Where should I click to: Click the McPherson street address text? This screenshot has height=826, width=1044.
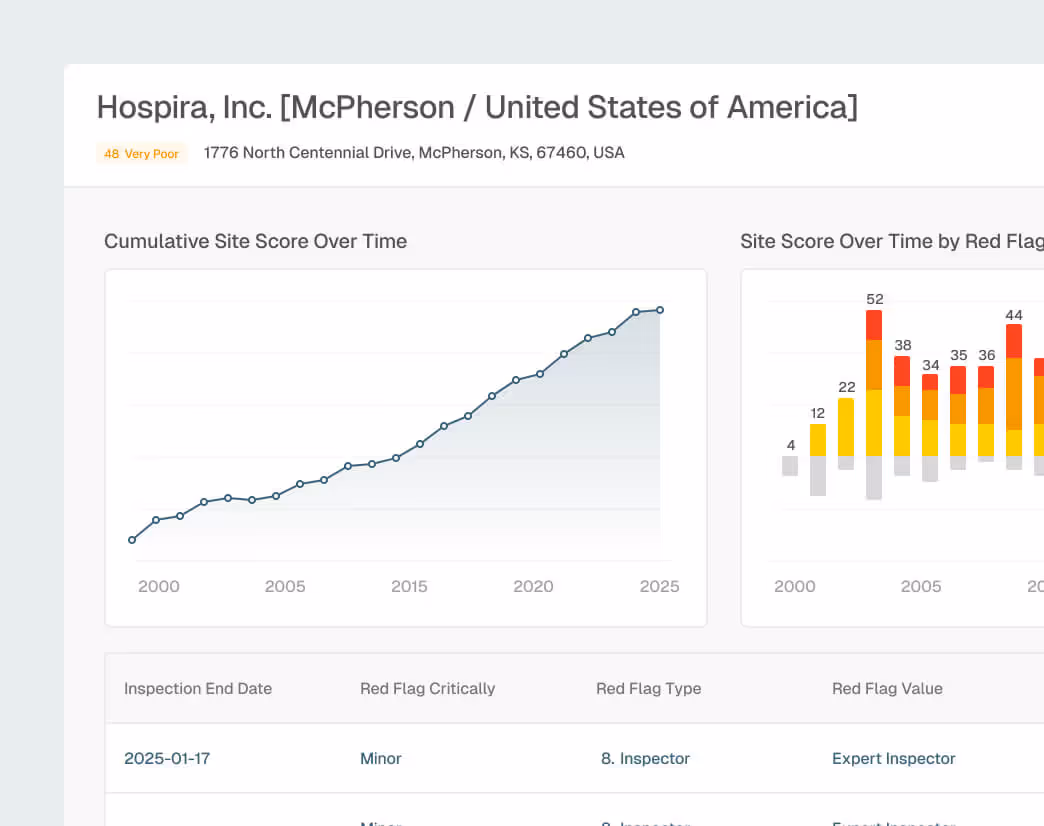[x=413, y=152]
